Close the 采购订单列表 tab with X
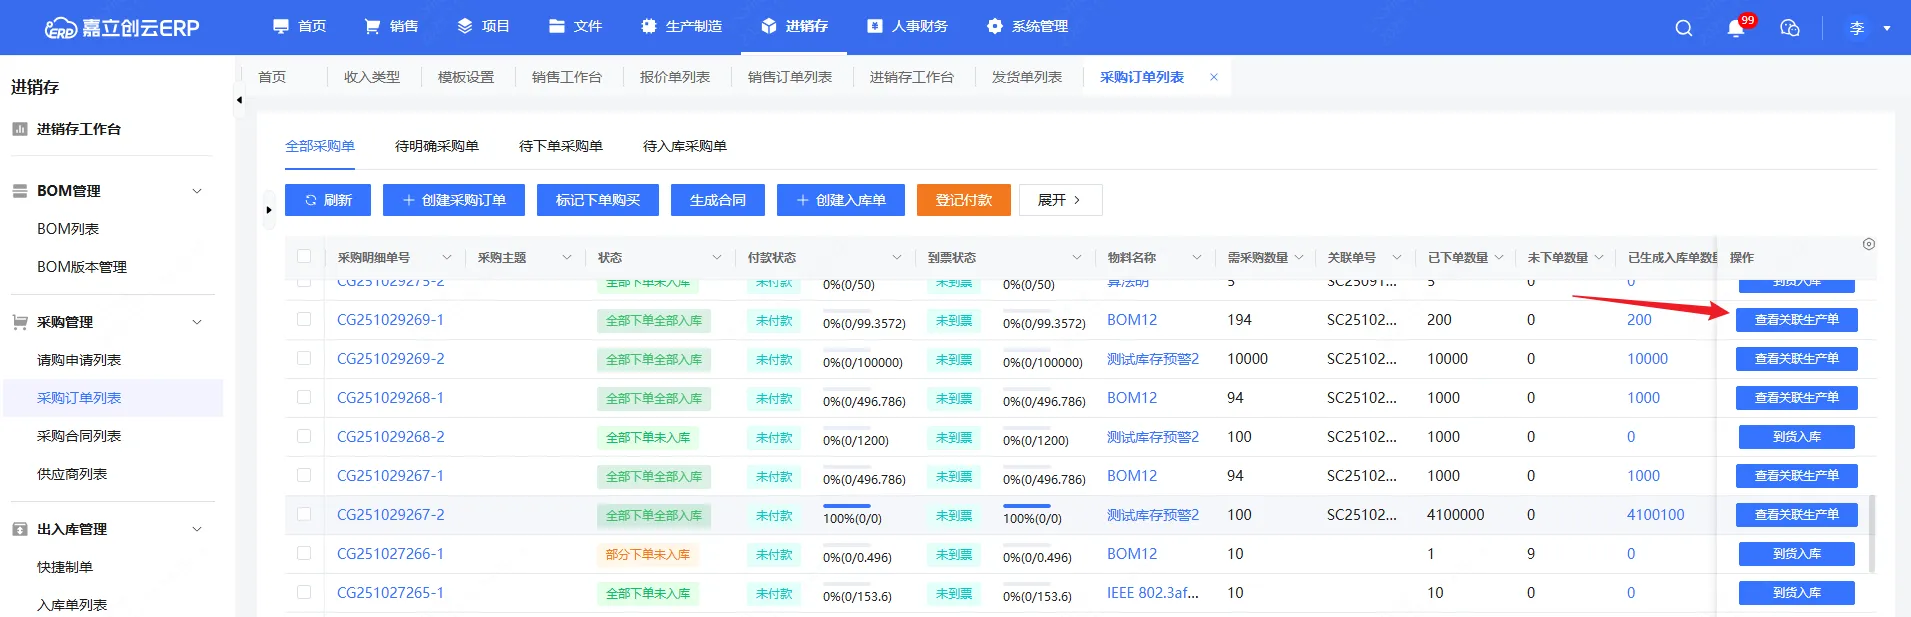Image resolution: width=1911 pixels, height=617 pixels. 1214,77
